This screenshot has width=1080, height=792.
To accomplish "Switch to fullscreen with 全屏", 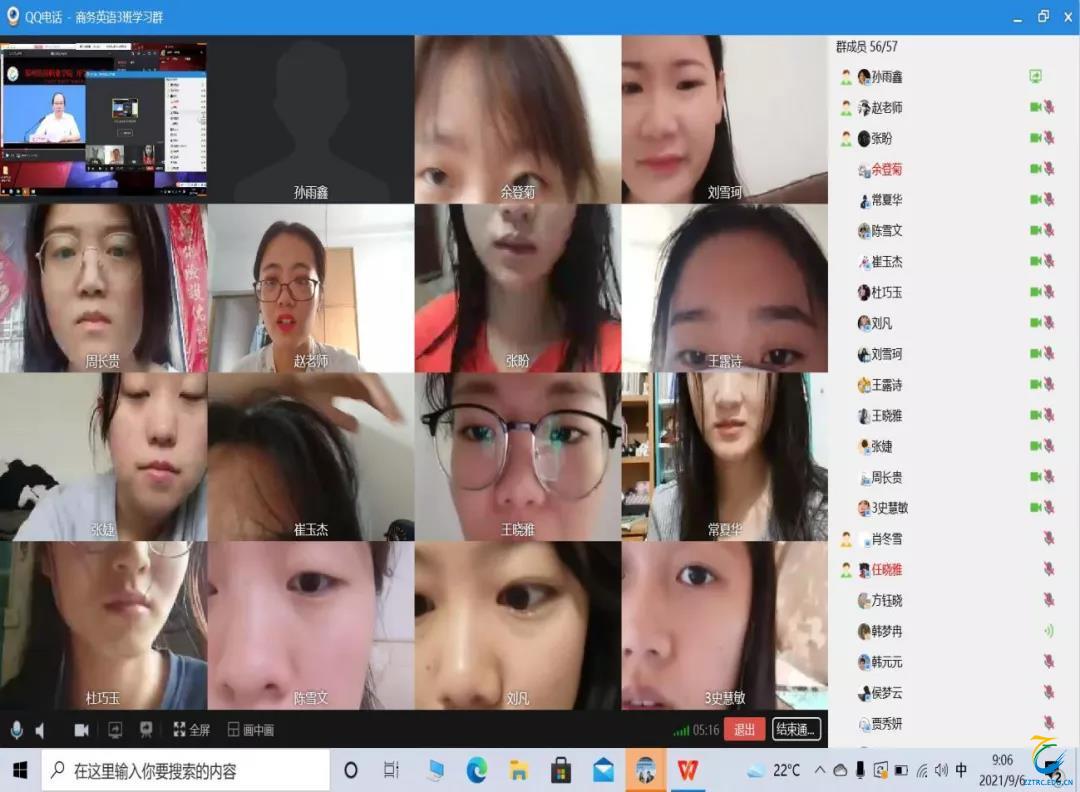I will 191,730.
